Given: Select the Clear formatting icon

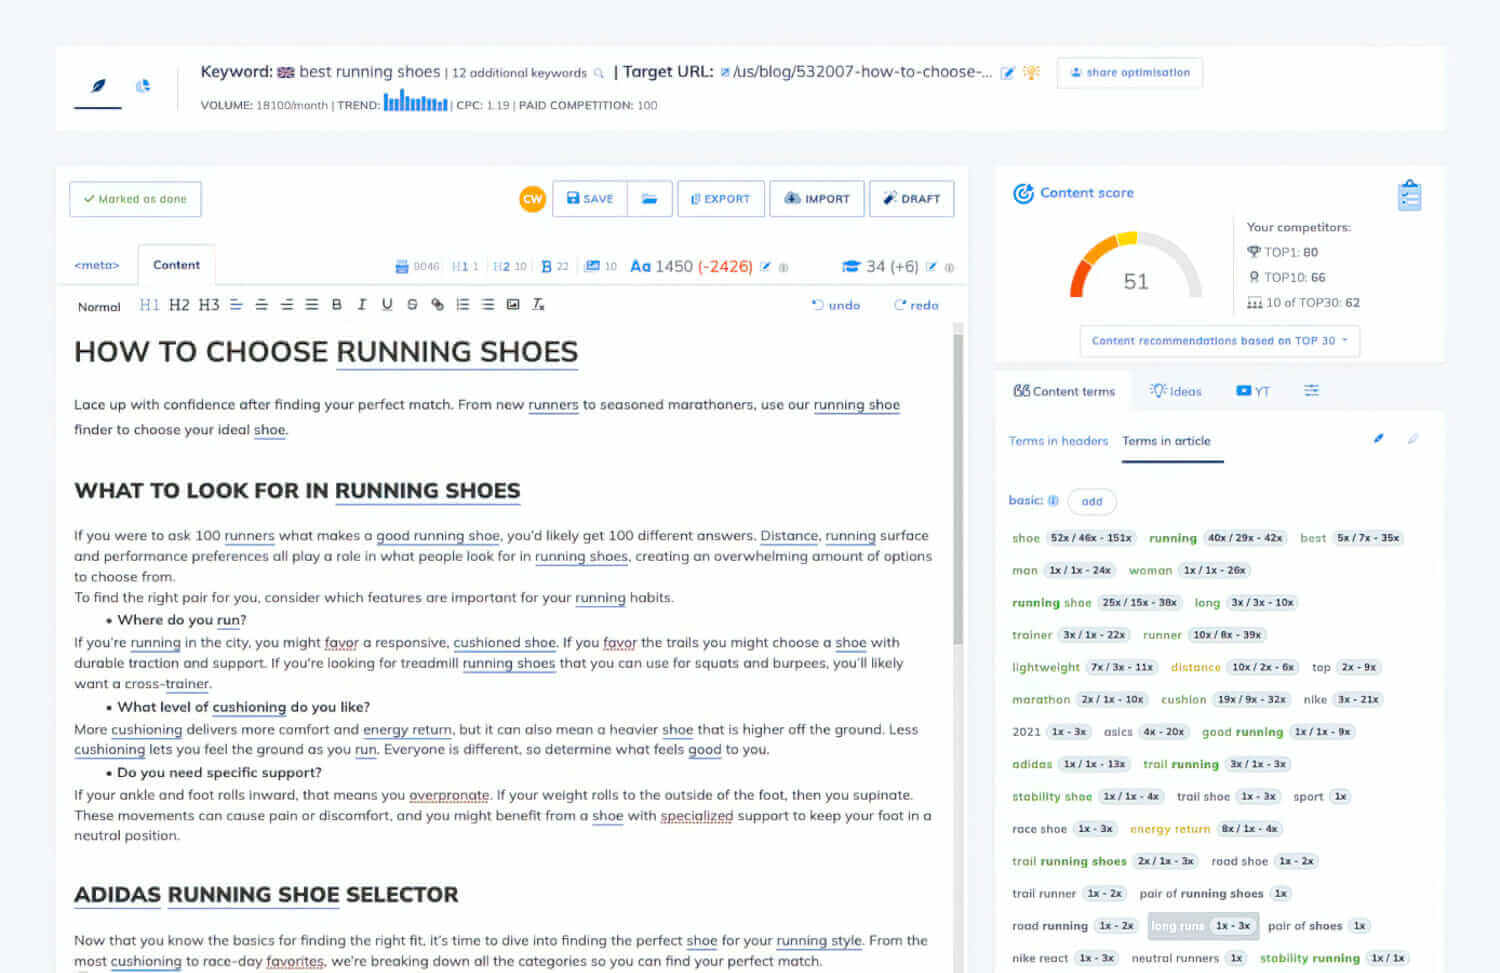Looking at the screenshot, I should click(x=539, y=305).
